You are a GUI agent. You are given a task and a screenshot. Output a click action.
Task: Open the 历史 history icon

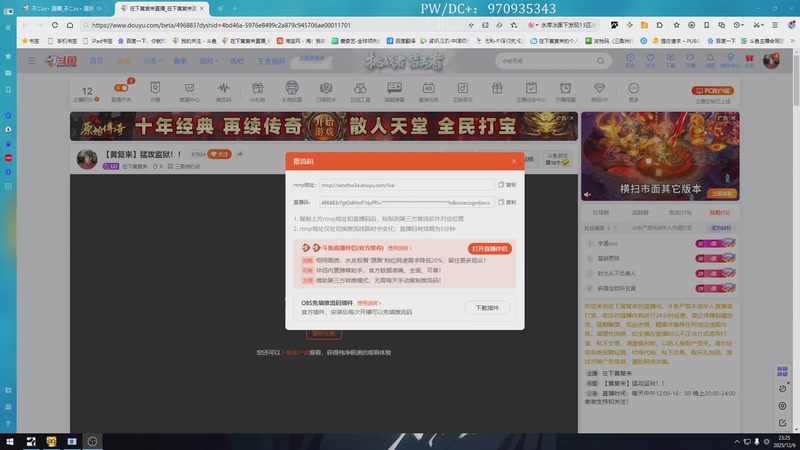point(631,60)
